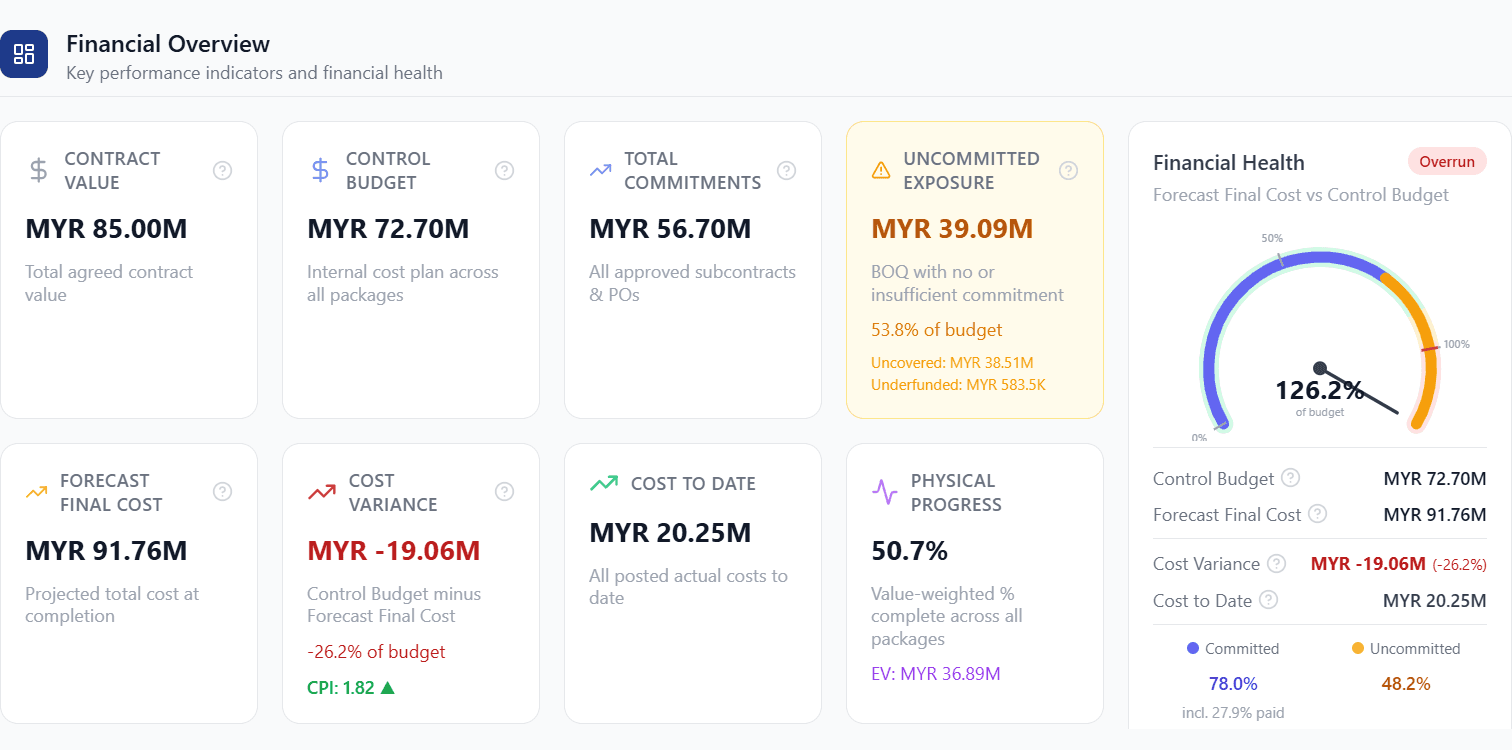The image size is (1512, 750).
Task: Click the Financial Overview dashboard icon
Action: (x=24, y=54)
